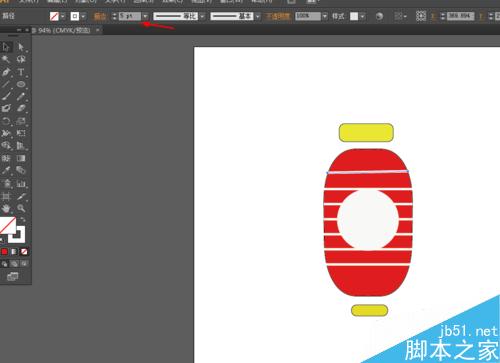Select the Mesh tool
This screenshot has height=363, width=500.
coord(6,158)
